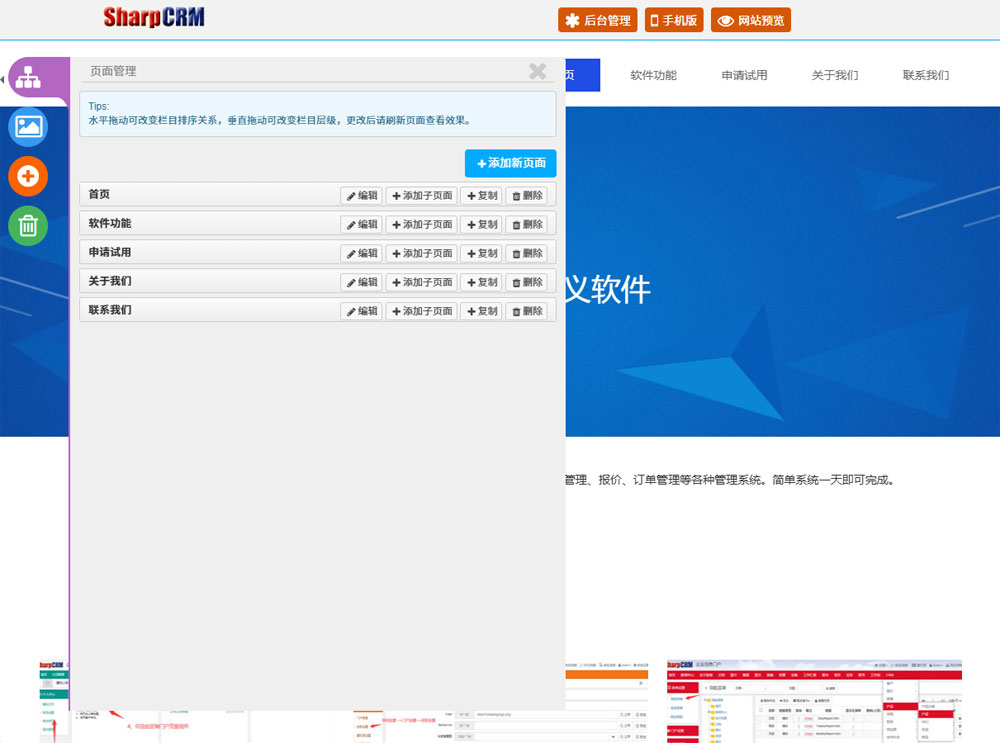
Task: Open the rightmost screenshot thumbnail
Action: (814, 700)
